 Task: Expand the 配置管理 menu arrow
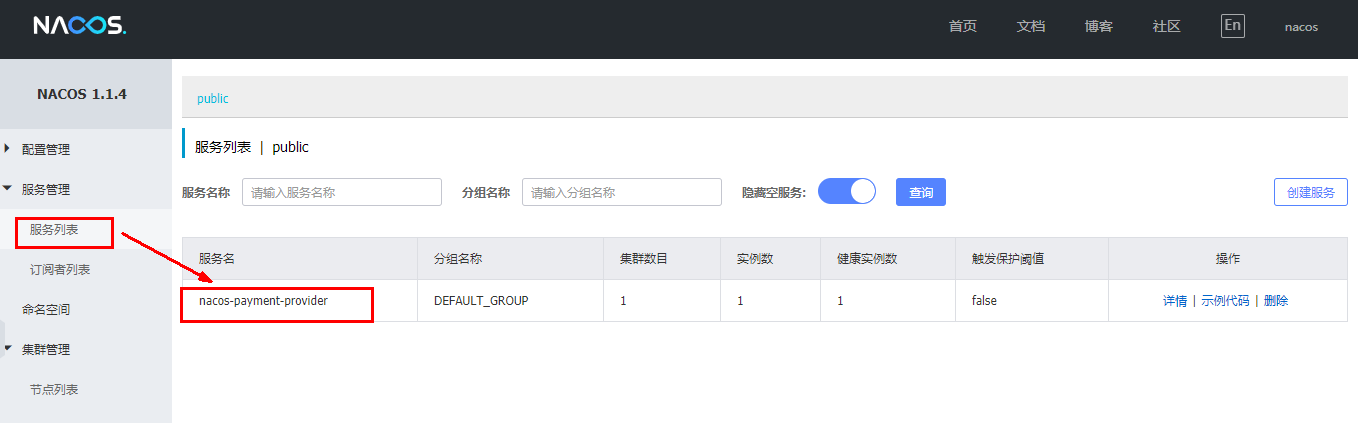point(8,149)
